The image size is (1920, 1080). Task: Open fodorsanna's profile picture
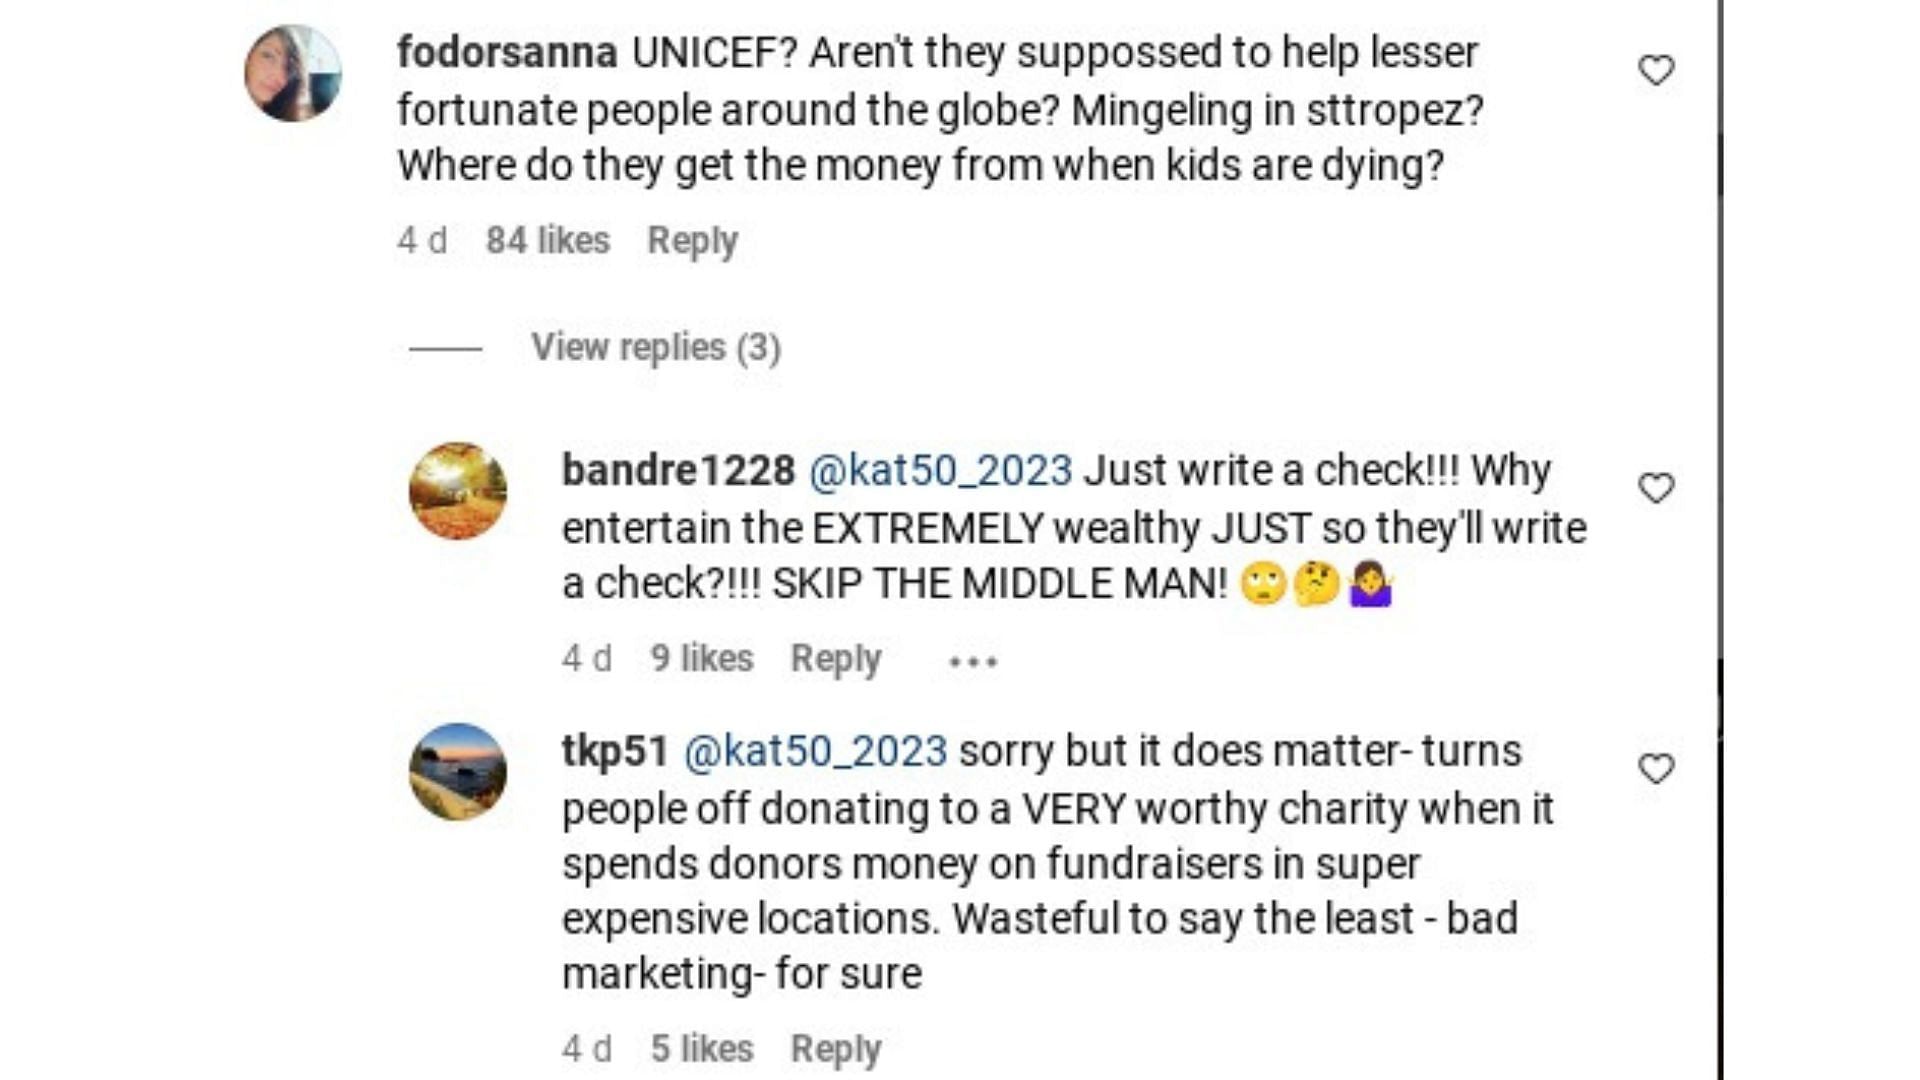coord(293,73)
